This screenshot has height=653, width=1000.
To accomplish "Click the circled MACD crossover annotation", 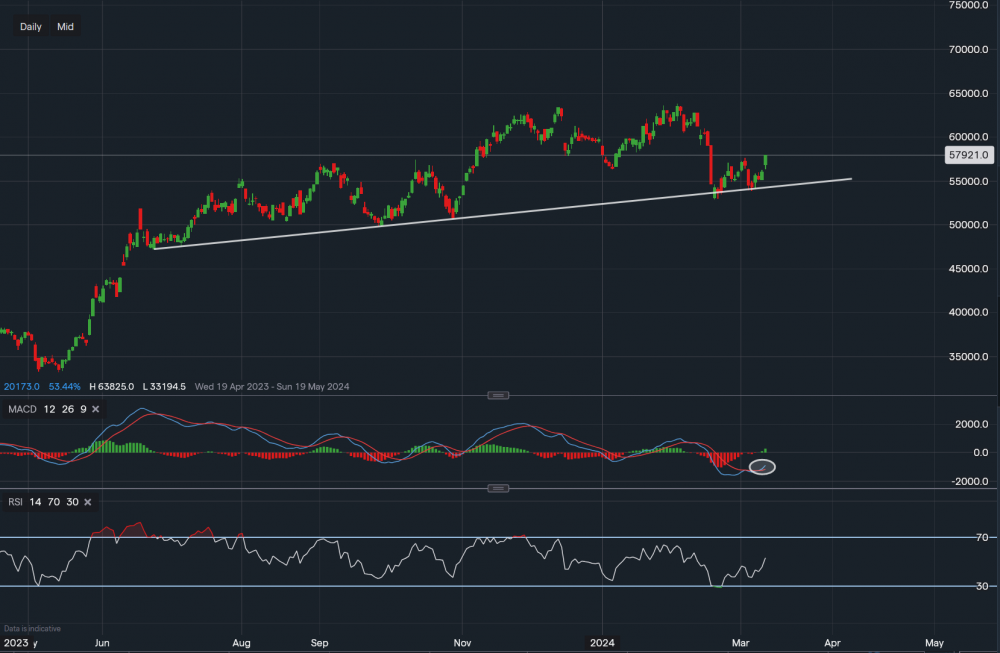I will pyautogui.click(x=762, y=466).
